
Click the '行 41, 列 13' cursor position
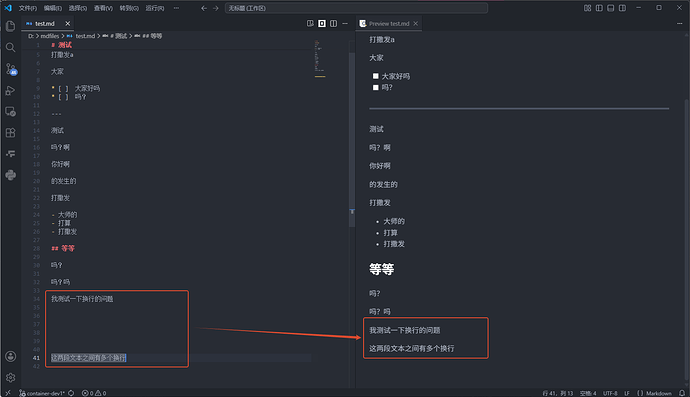(558, 393)
